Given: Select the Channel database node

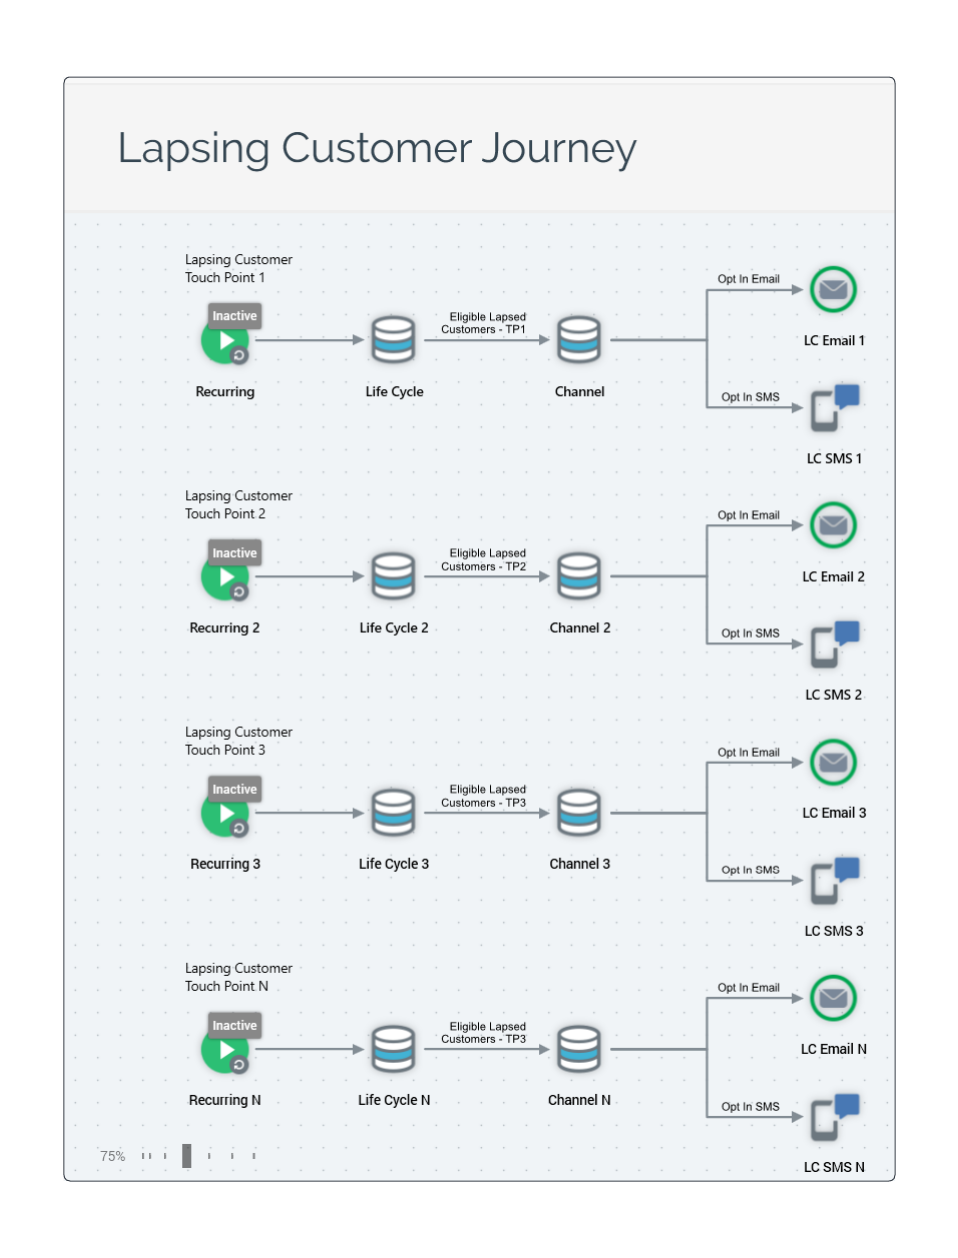Looking at the screenshot, I should coord(579,340).
